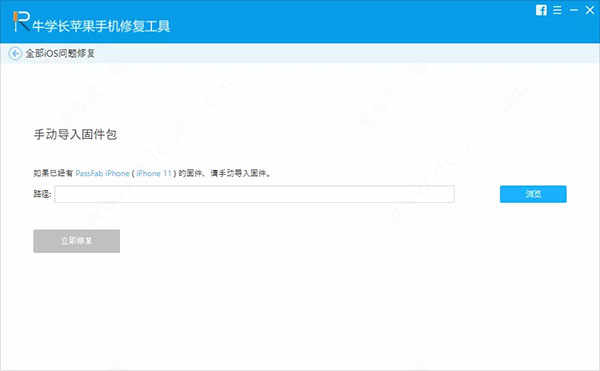Open the hamburger menu icon
Screen dimensions: 600x371
tap(558, 10)
